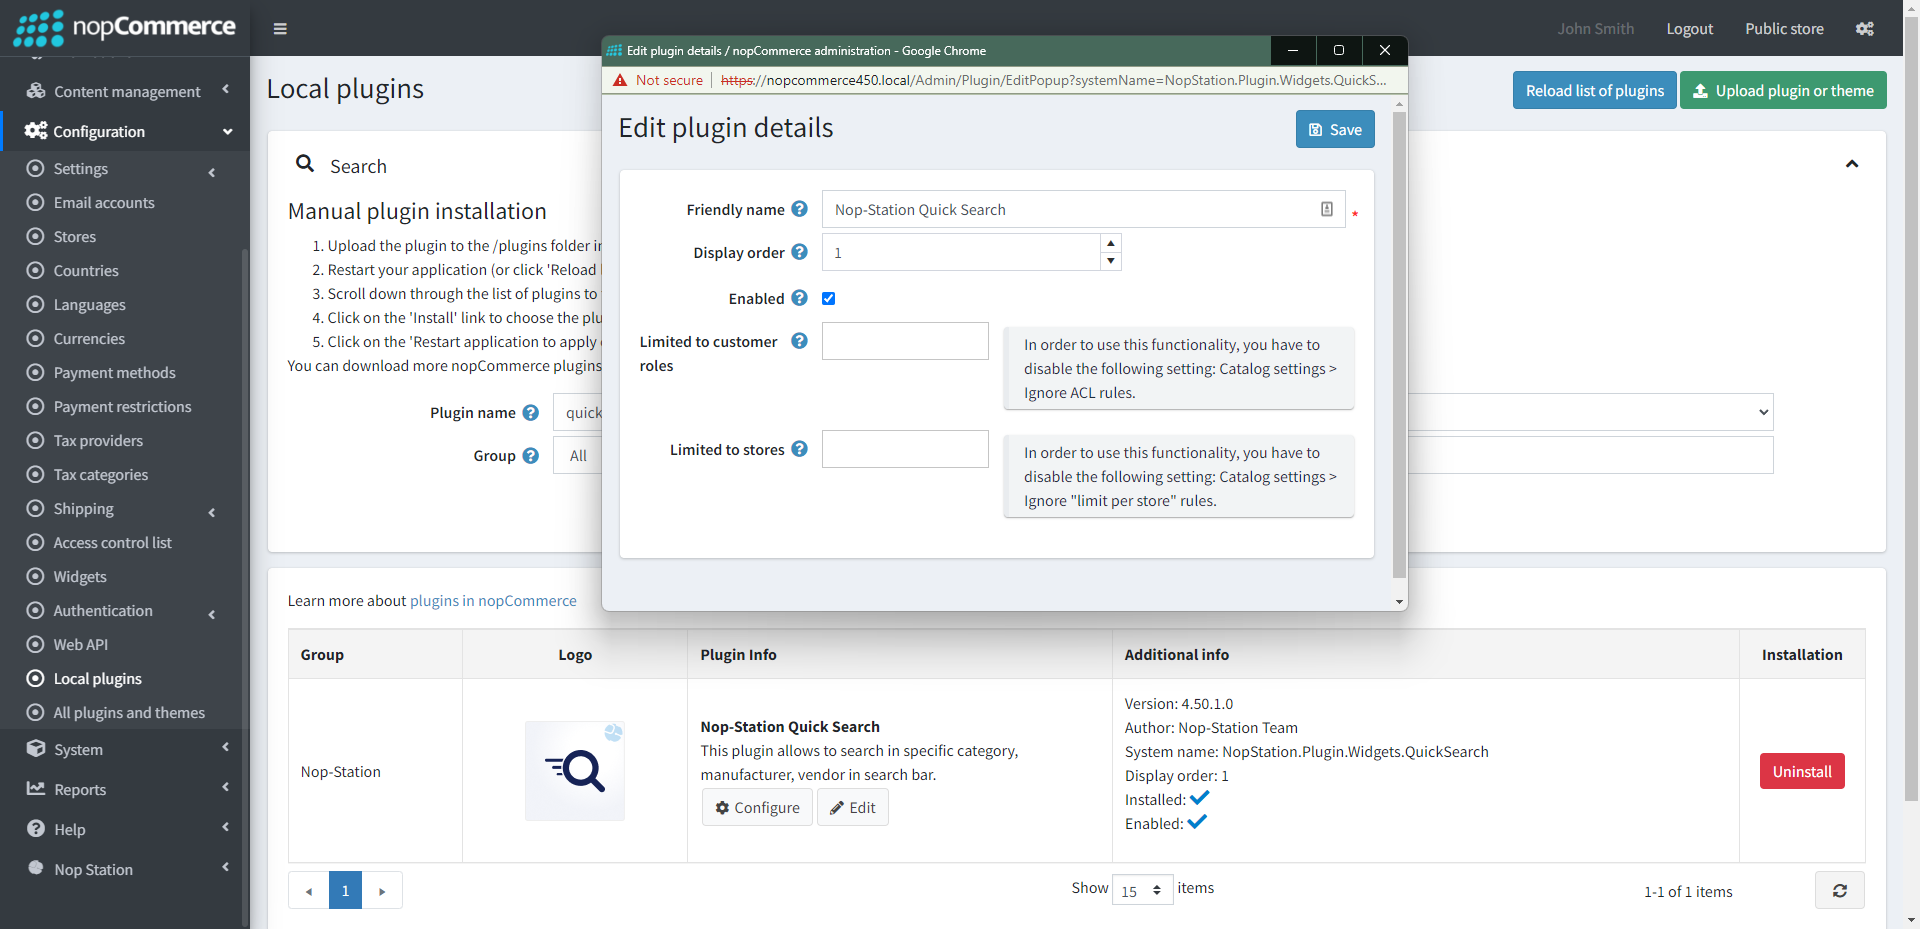Open Tax categories in sidebar

100,475
